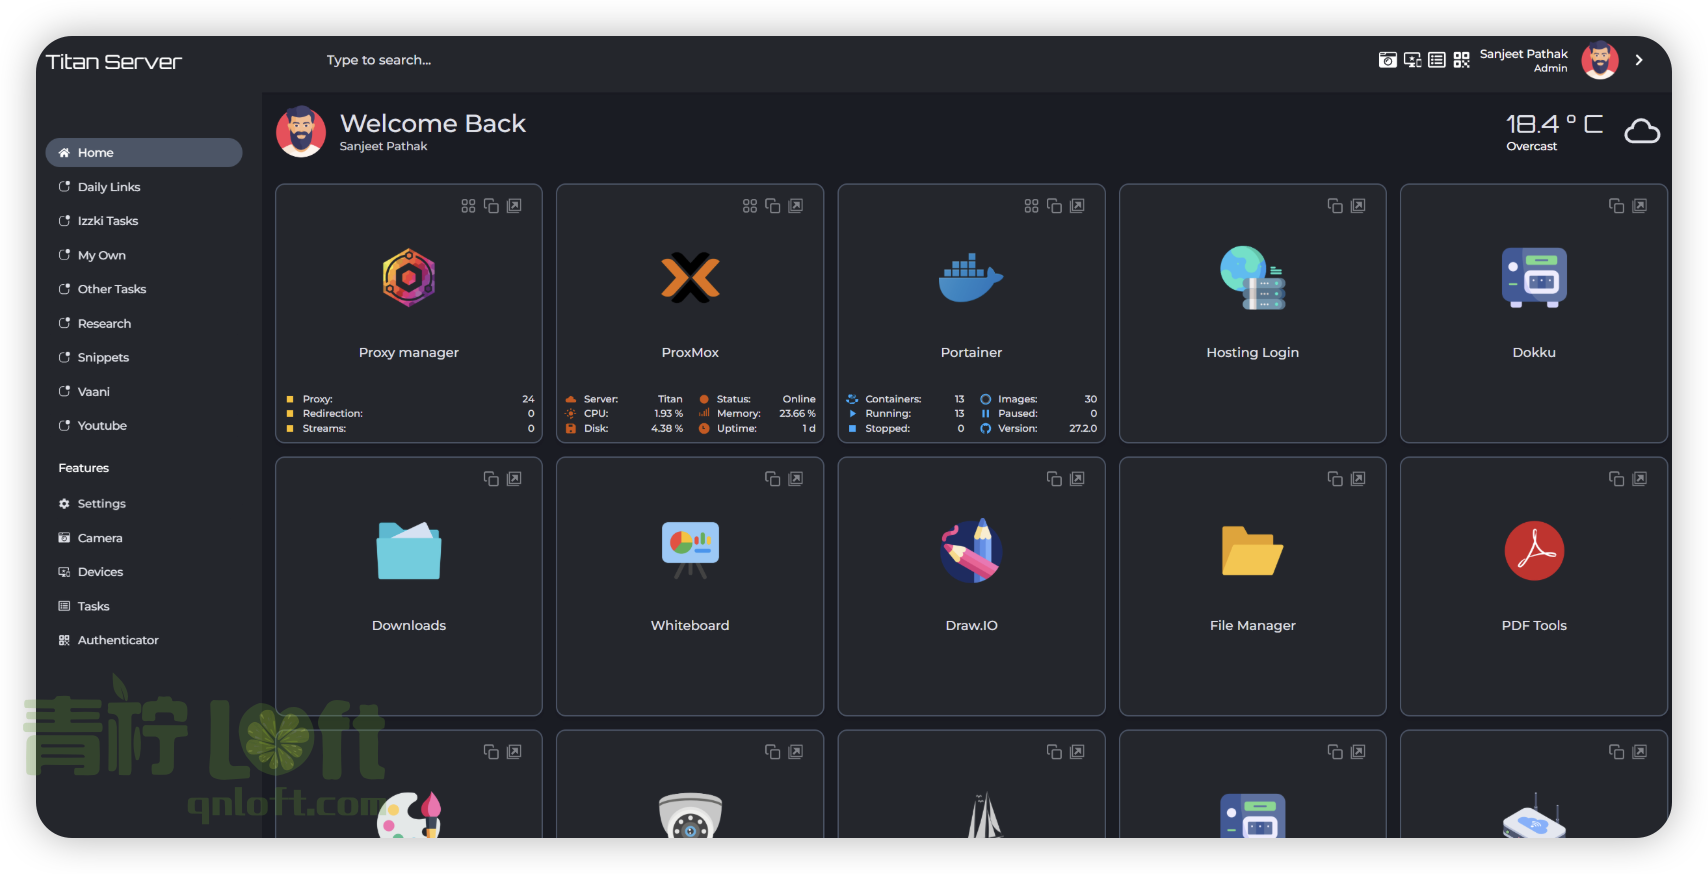Copy the Downloads card link
Screen dimensions: 1708x874
[x=491, y=479]
